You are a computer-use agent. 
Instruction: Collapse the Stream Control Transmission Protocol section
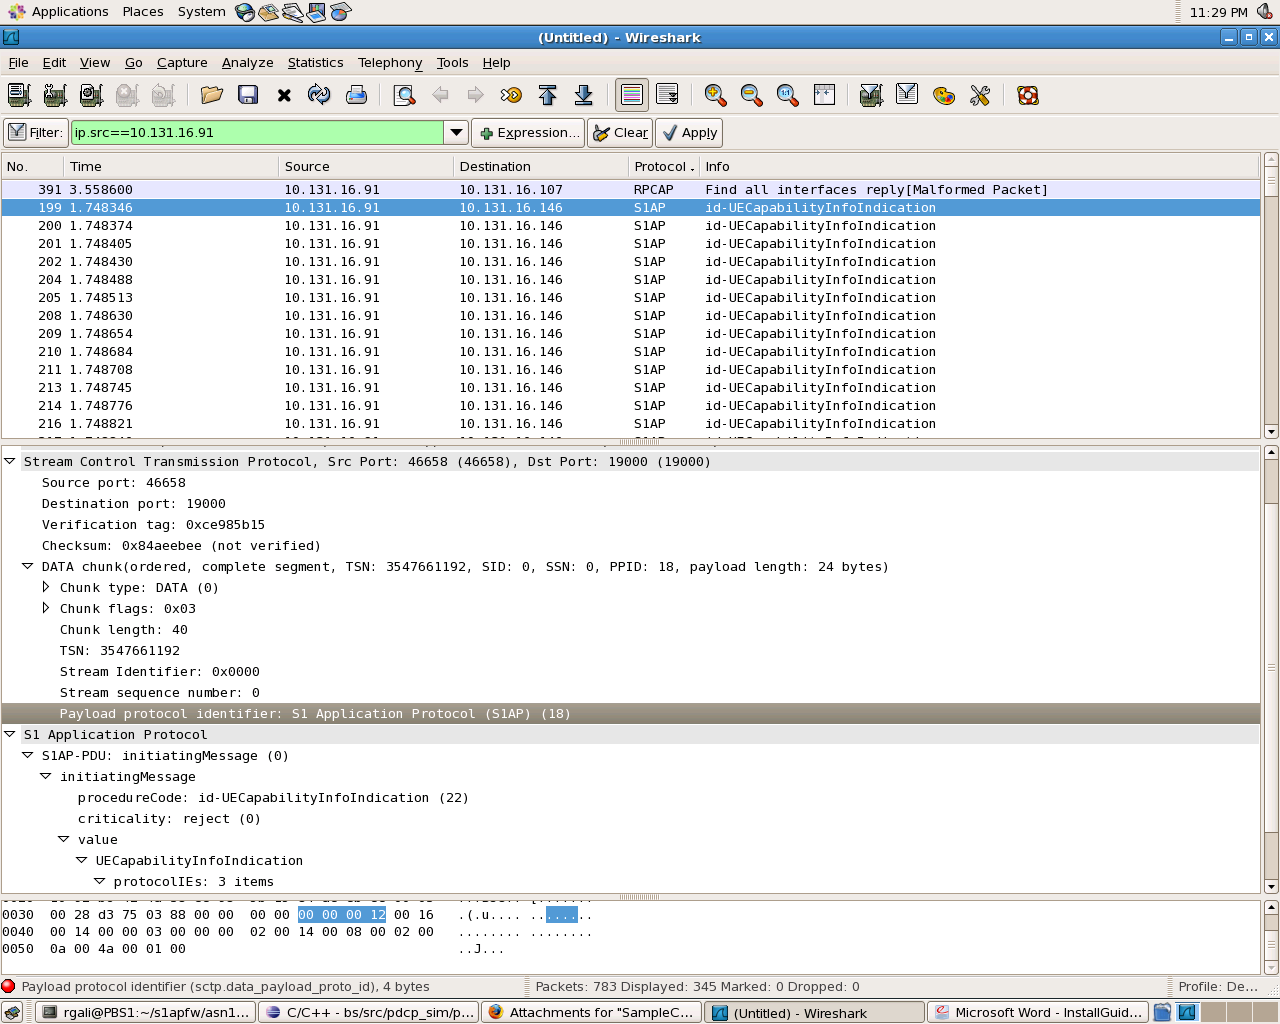point(10,461)
